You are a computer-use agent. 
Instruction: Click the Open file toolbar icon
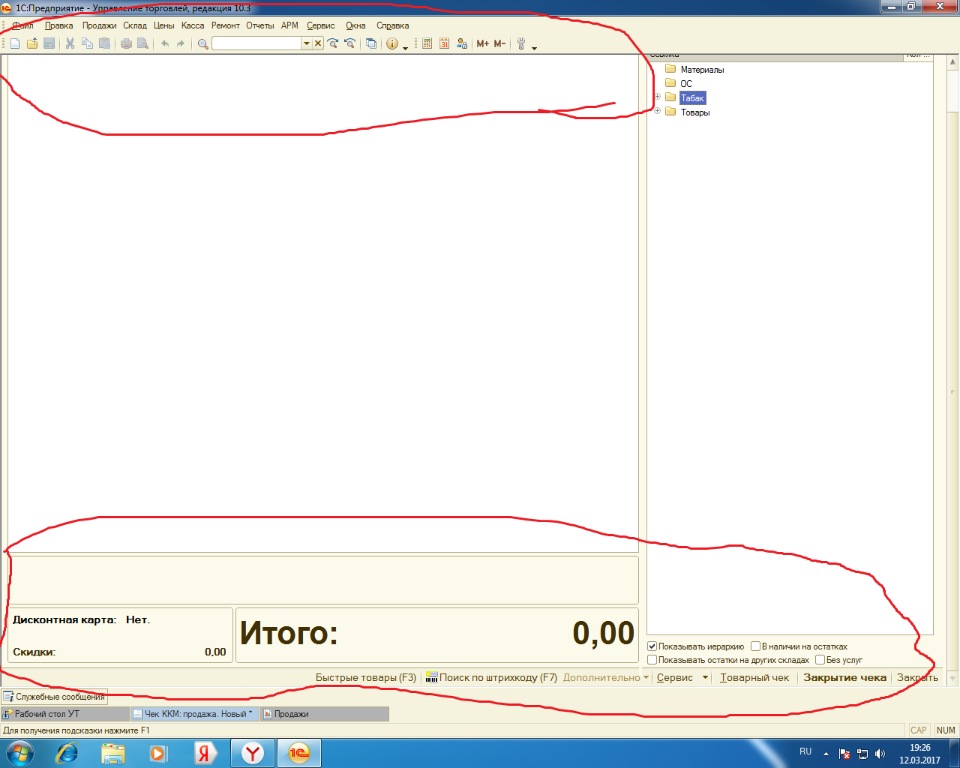coord(32,44)
